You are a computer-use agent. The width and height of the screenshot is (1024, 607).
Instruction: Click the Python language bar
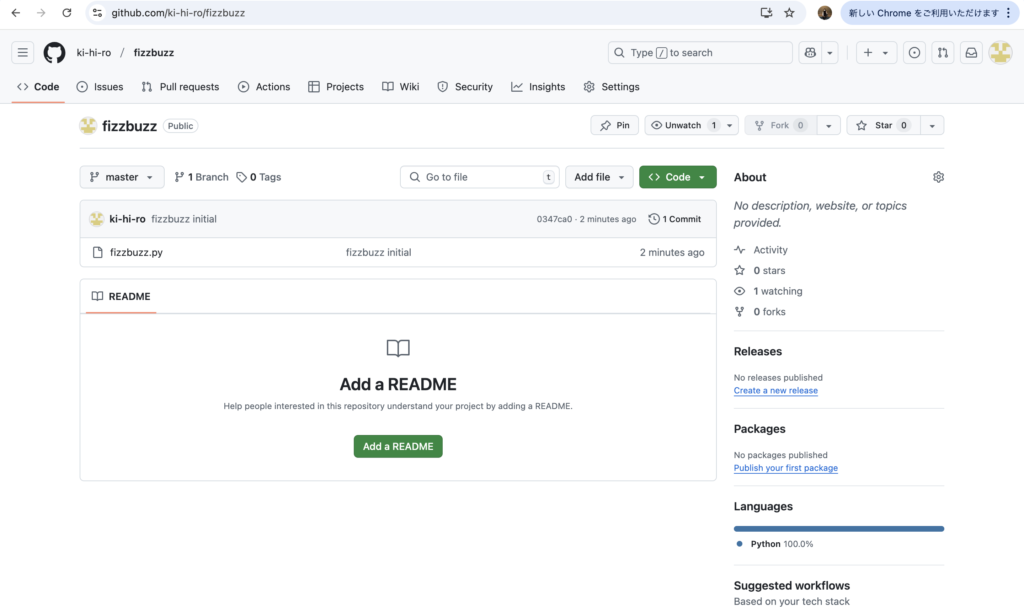pos(838,528)
